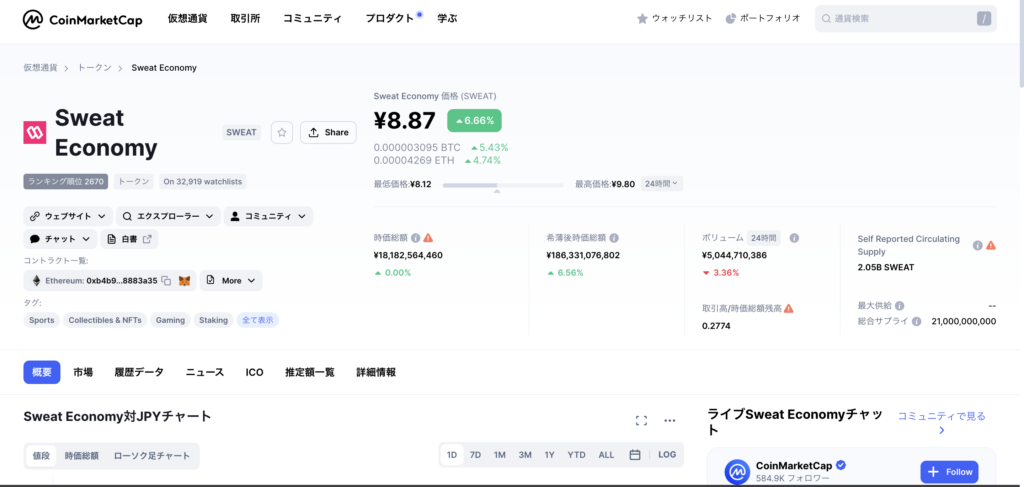Click the Share button
1024x487 pixels.
click(x=328, y=133)
